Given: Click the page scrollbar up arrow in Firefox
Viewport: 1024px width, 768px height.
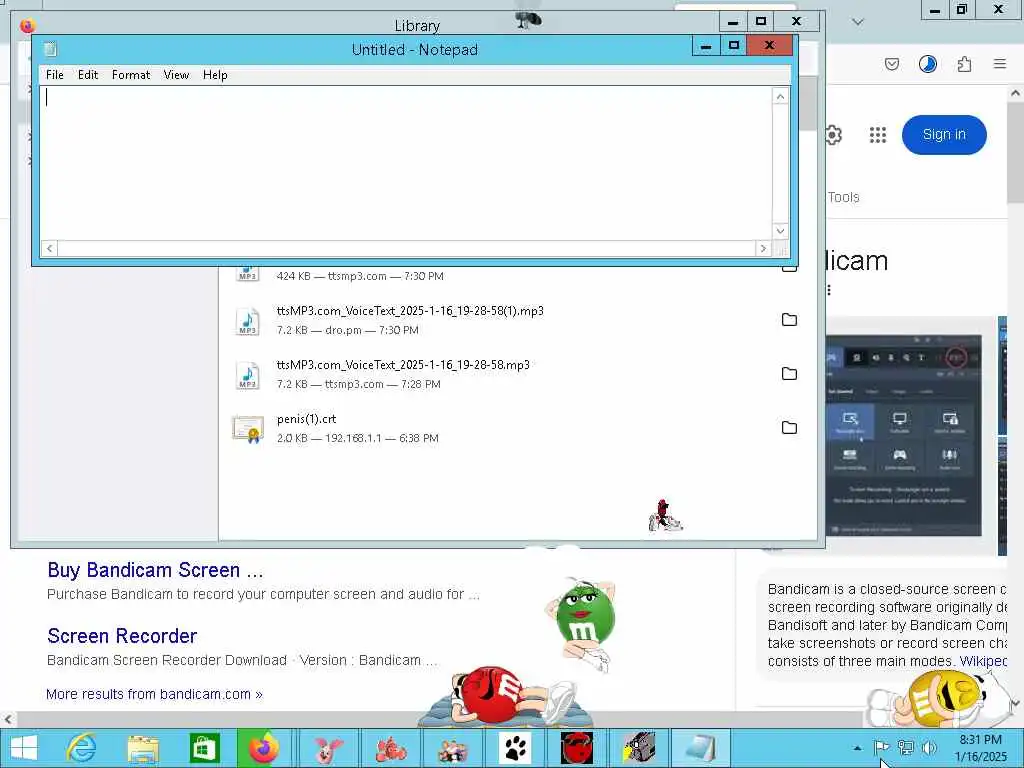Looking at the screenshot, I should point(1016,93).
